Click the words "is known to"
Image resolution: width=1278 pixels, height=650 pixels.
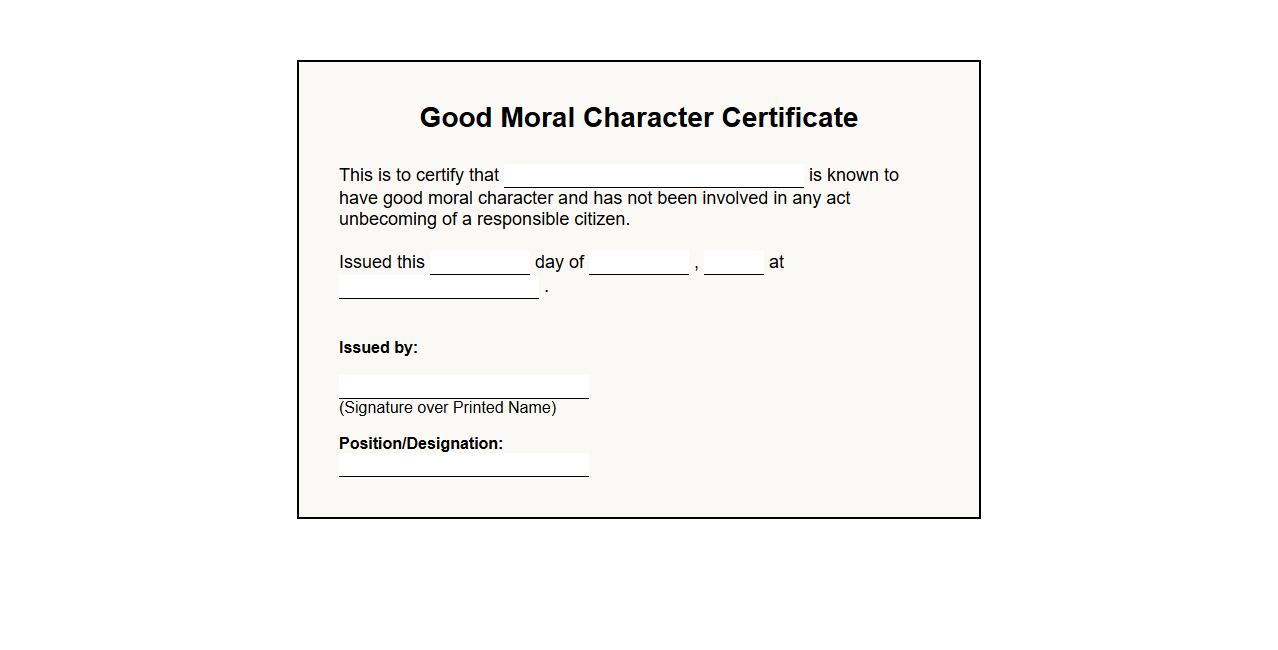point(854,175)
